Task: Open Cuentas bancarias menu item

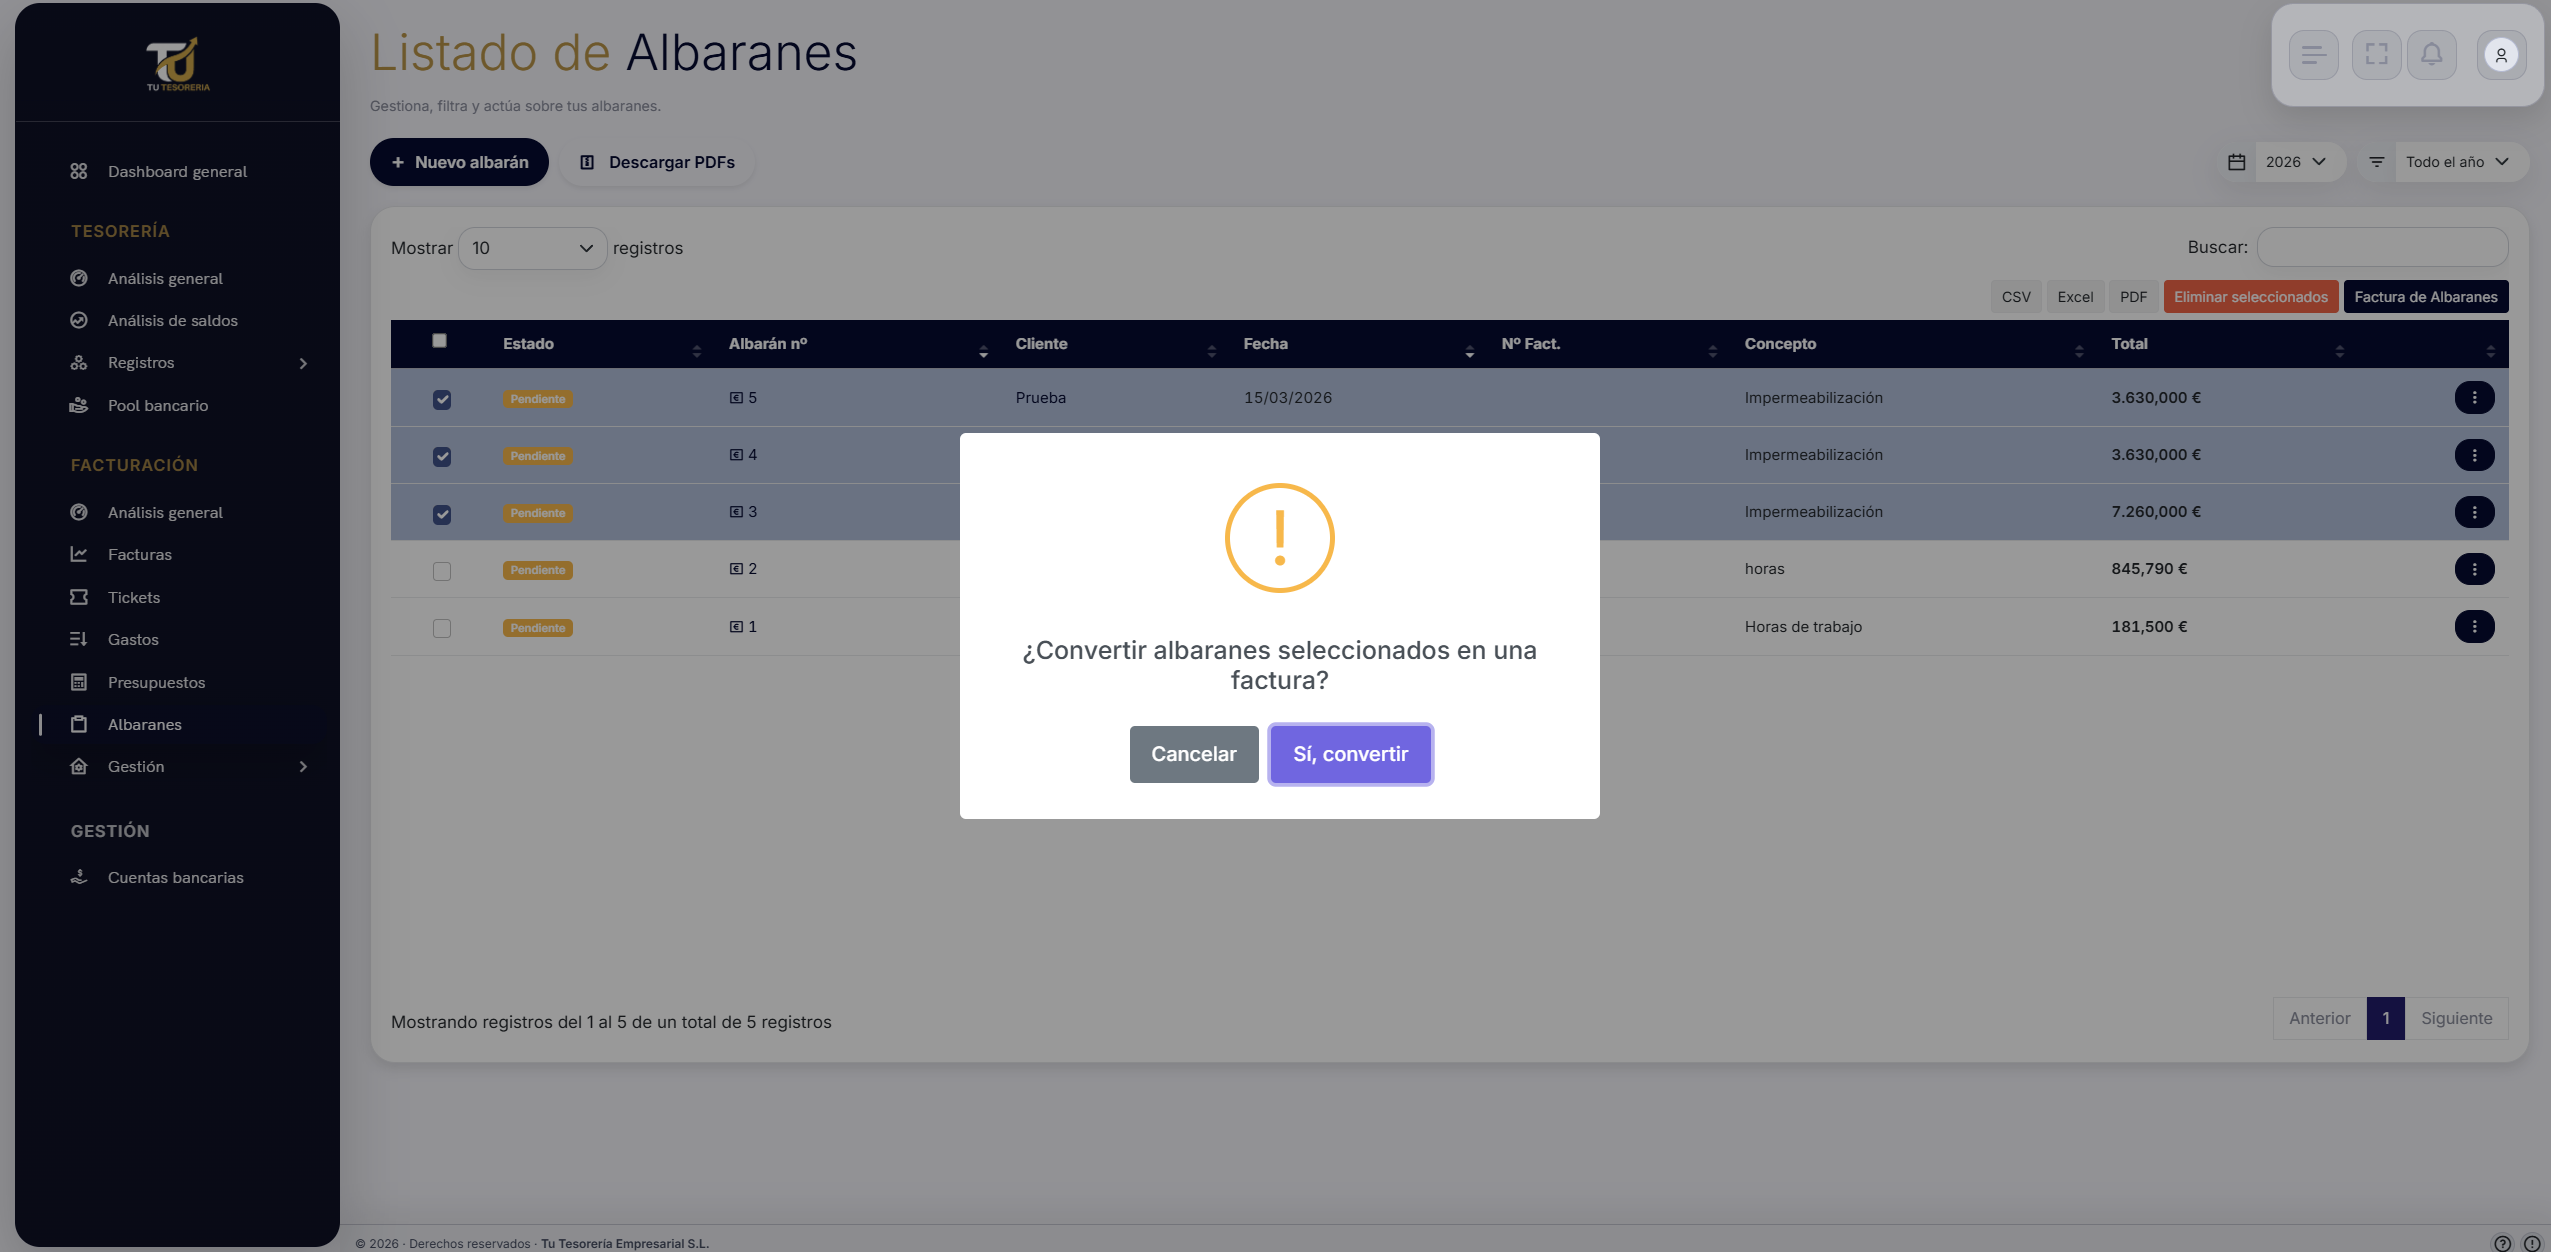Action: pyautogui.click(x=175, y=878)
